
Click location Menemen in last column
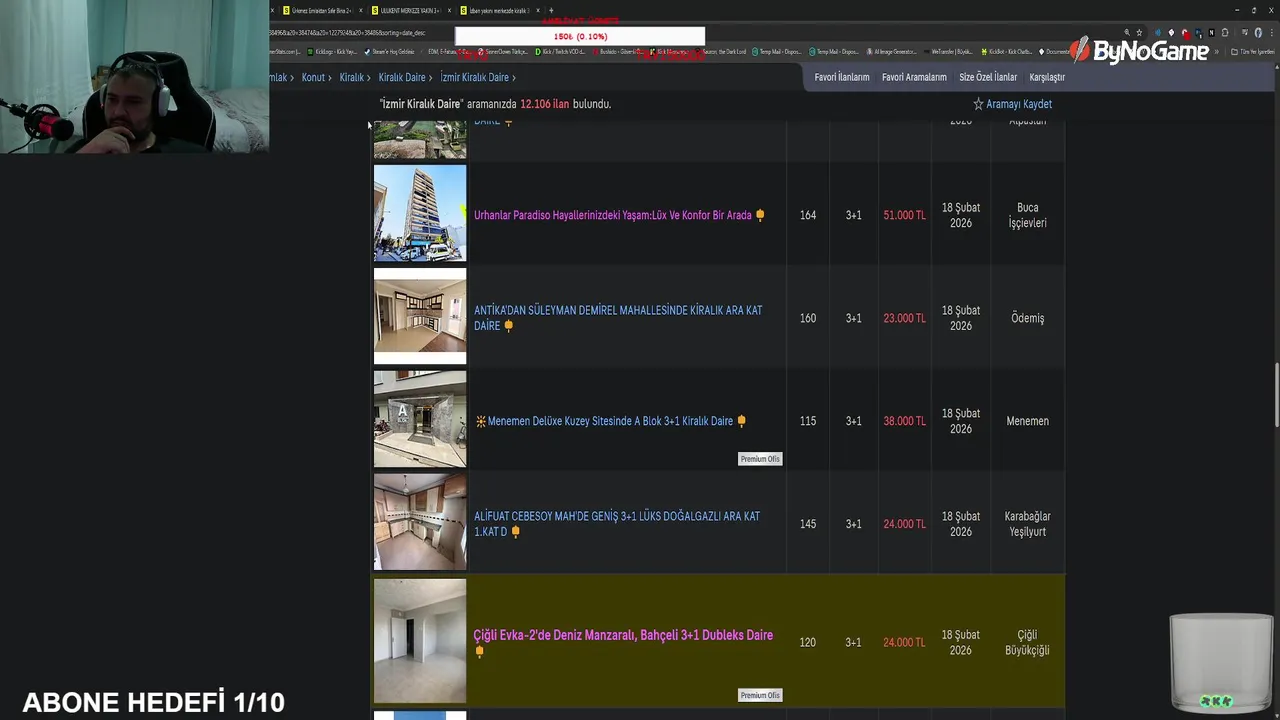1027,421
